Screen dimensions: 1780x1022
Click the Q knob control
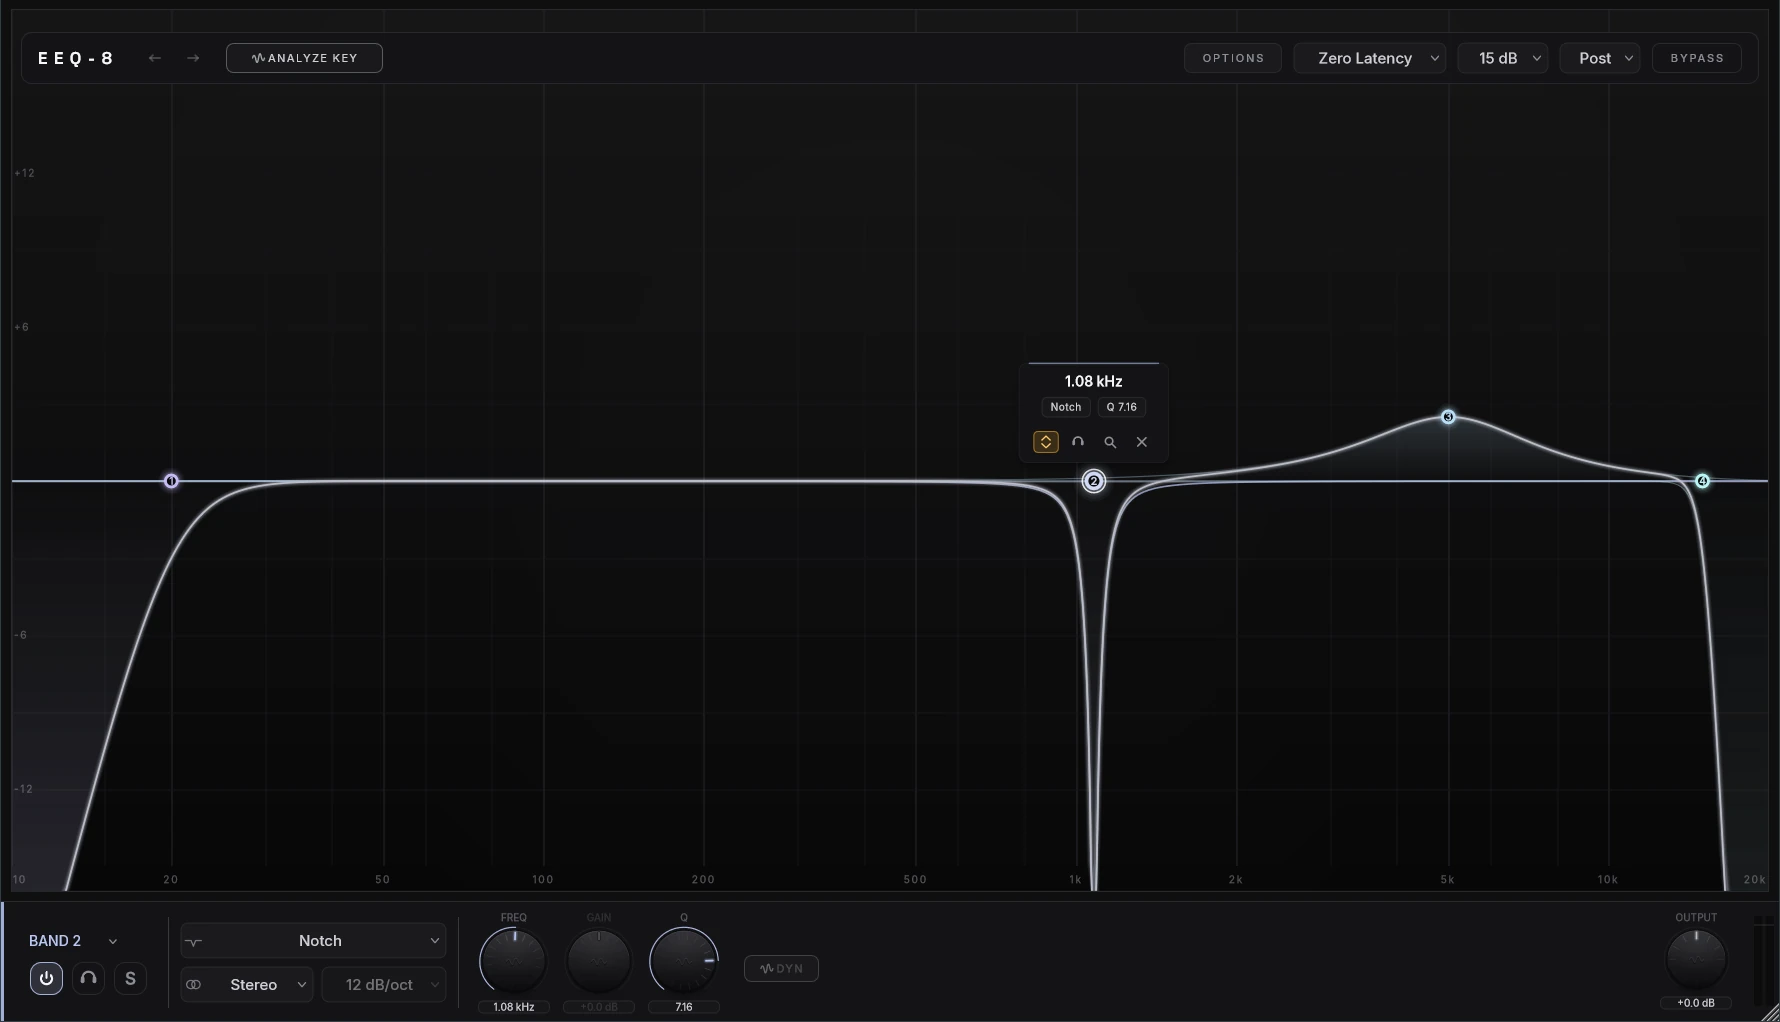[x=684, y=961]
